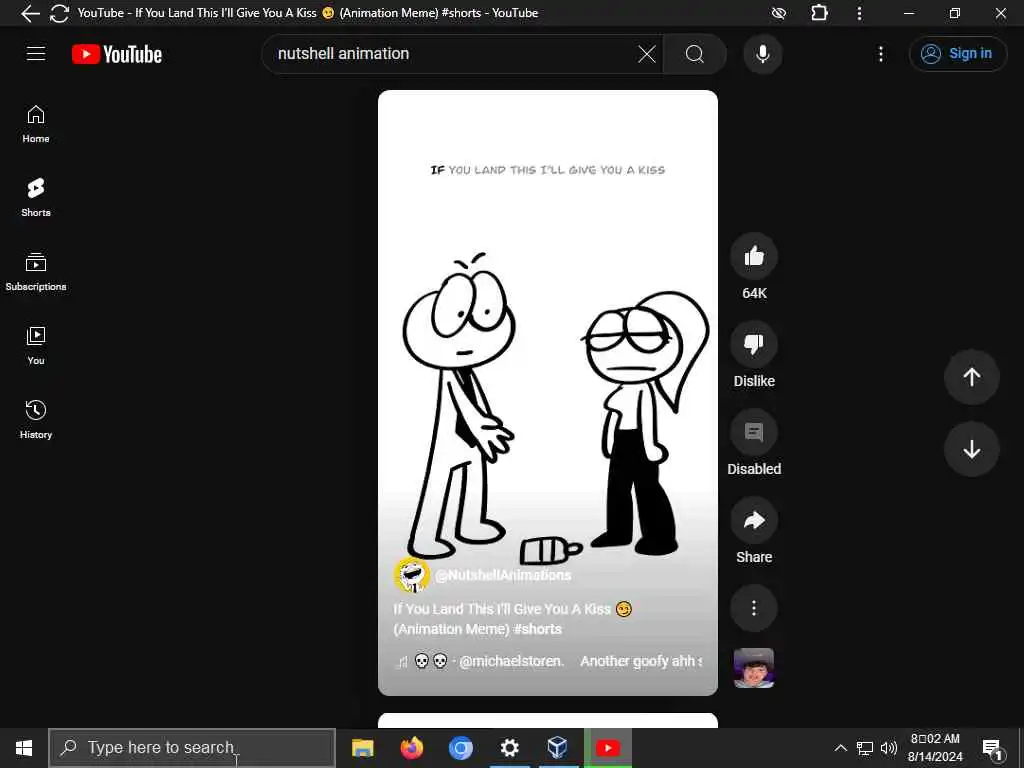This screenshot has width=1024, height=768.
Task: Run search with magnifier button
Action: (x=695, y=54)
